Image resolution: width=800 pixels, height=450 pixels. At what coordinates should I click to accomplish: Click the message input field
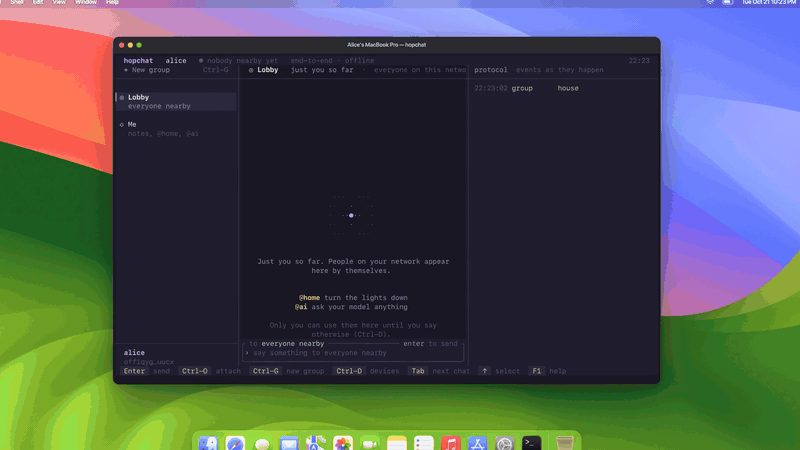coord(353,353)
